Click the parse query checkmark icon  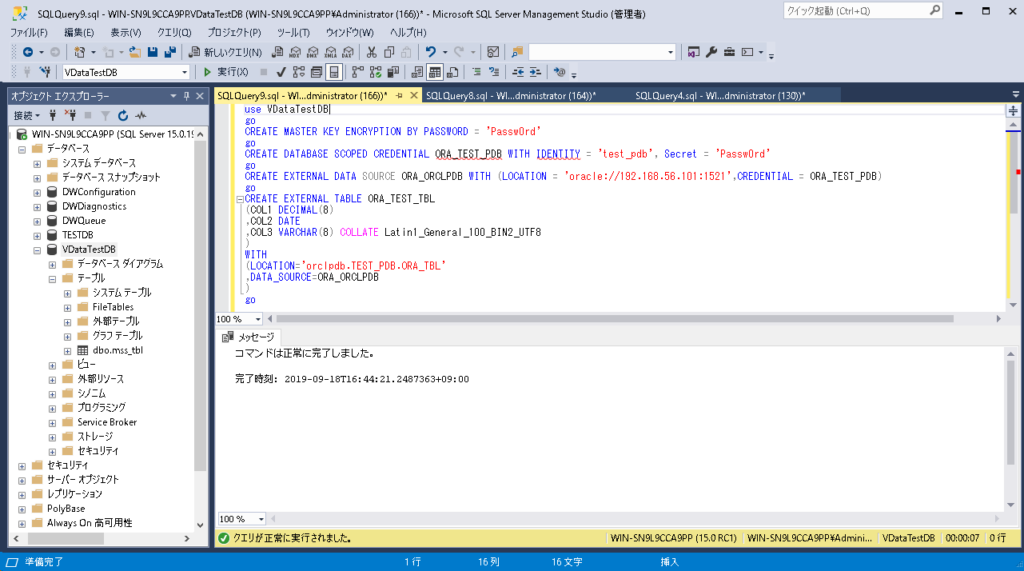pos(282,72)
